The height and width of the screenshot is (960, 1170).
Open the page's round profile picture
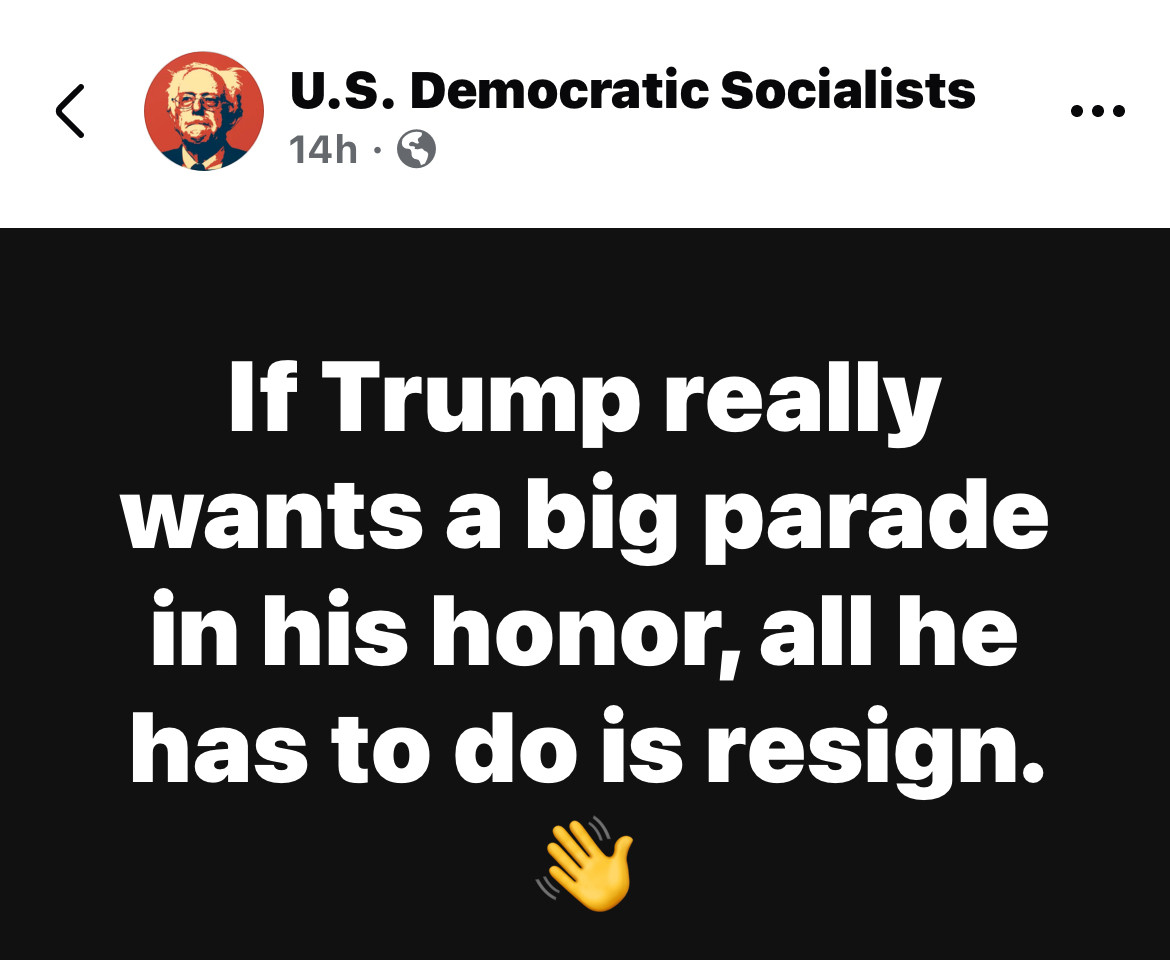pos(204,111)
